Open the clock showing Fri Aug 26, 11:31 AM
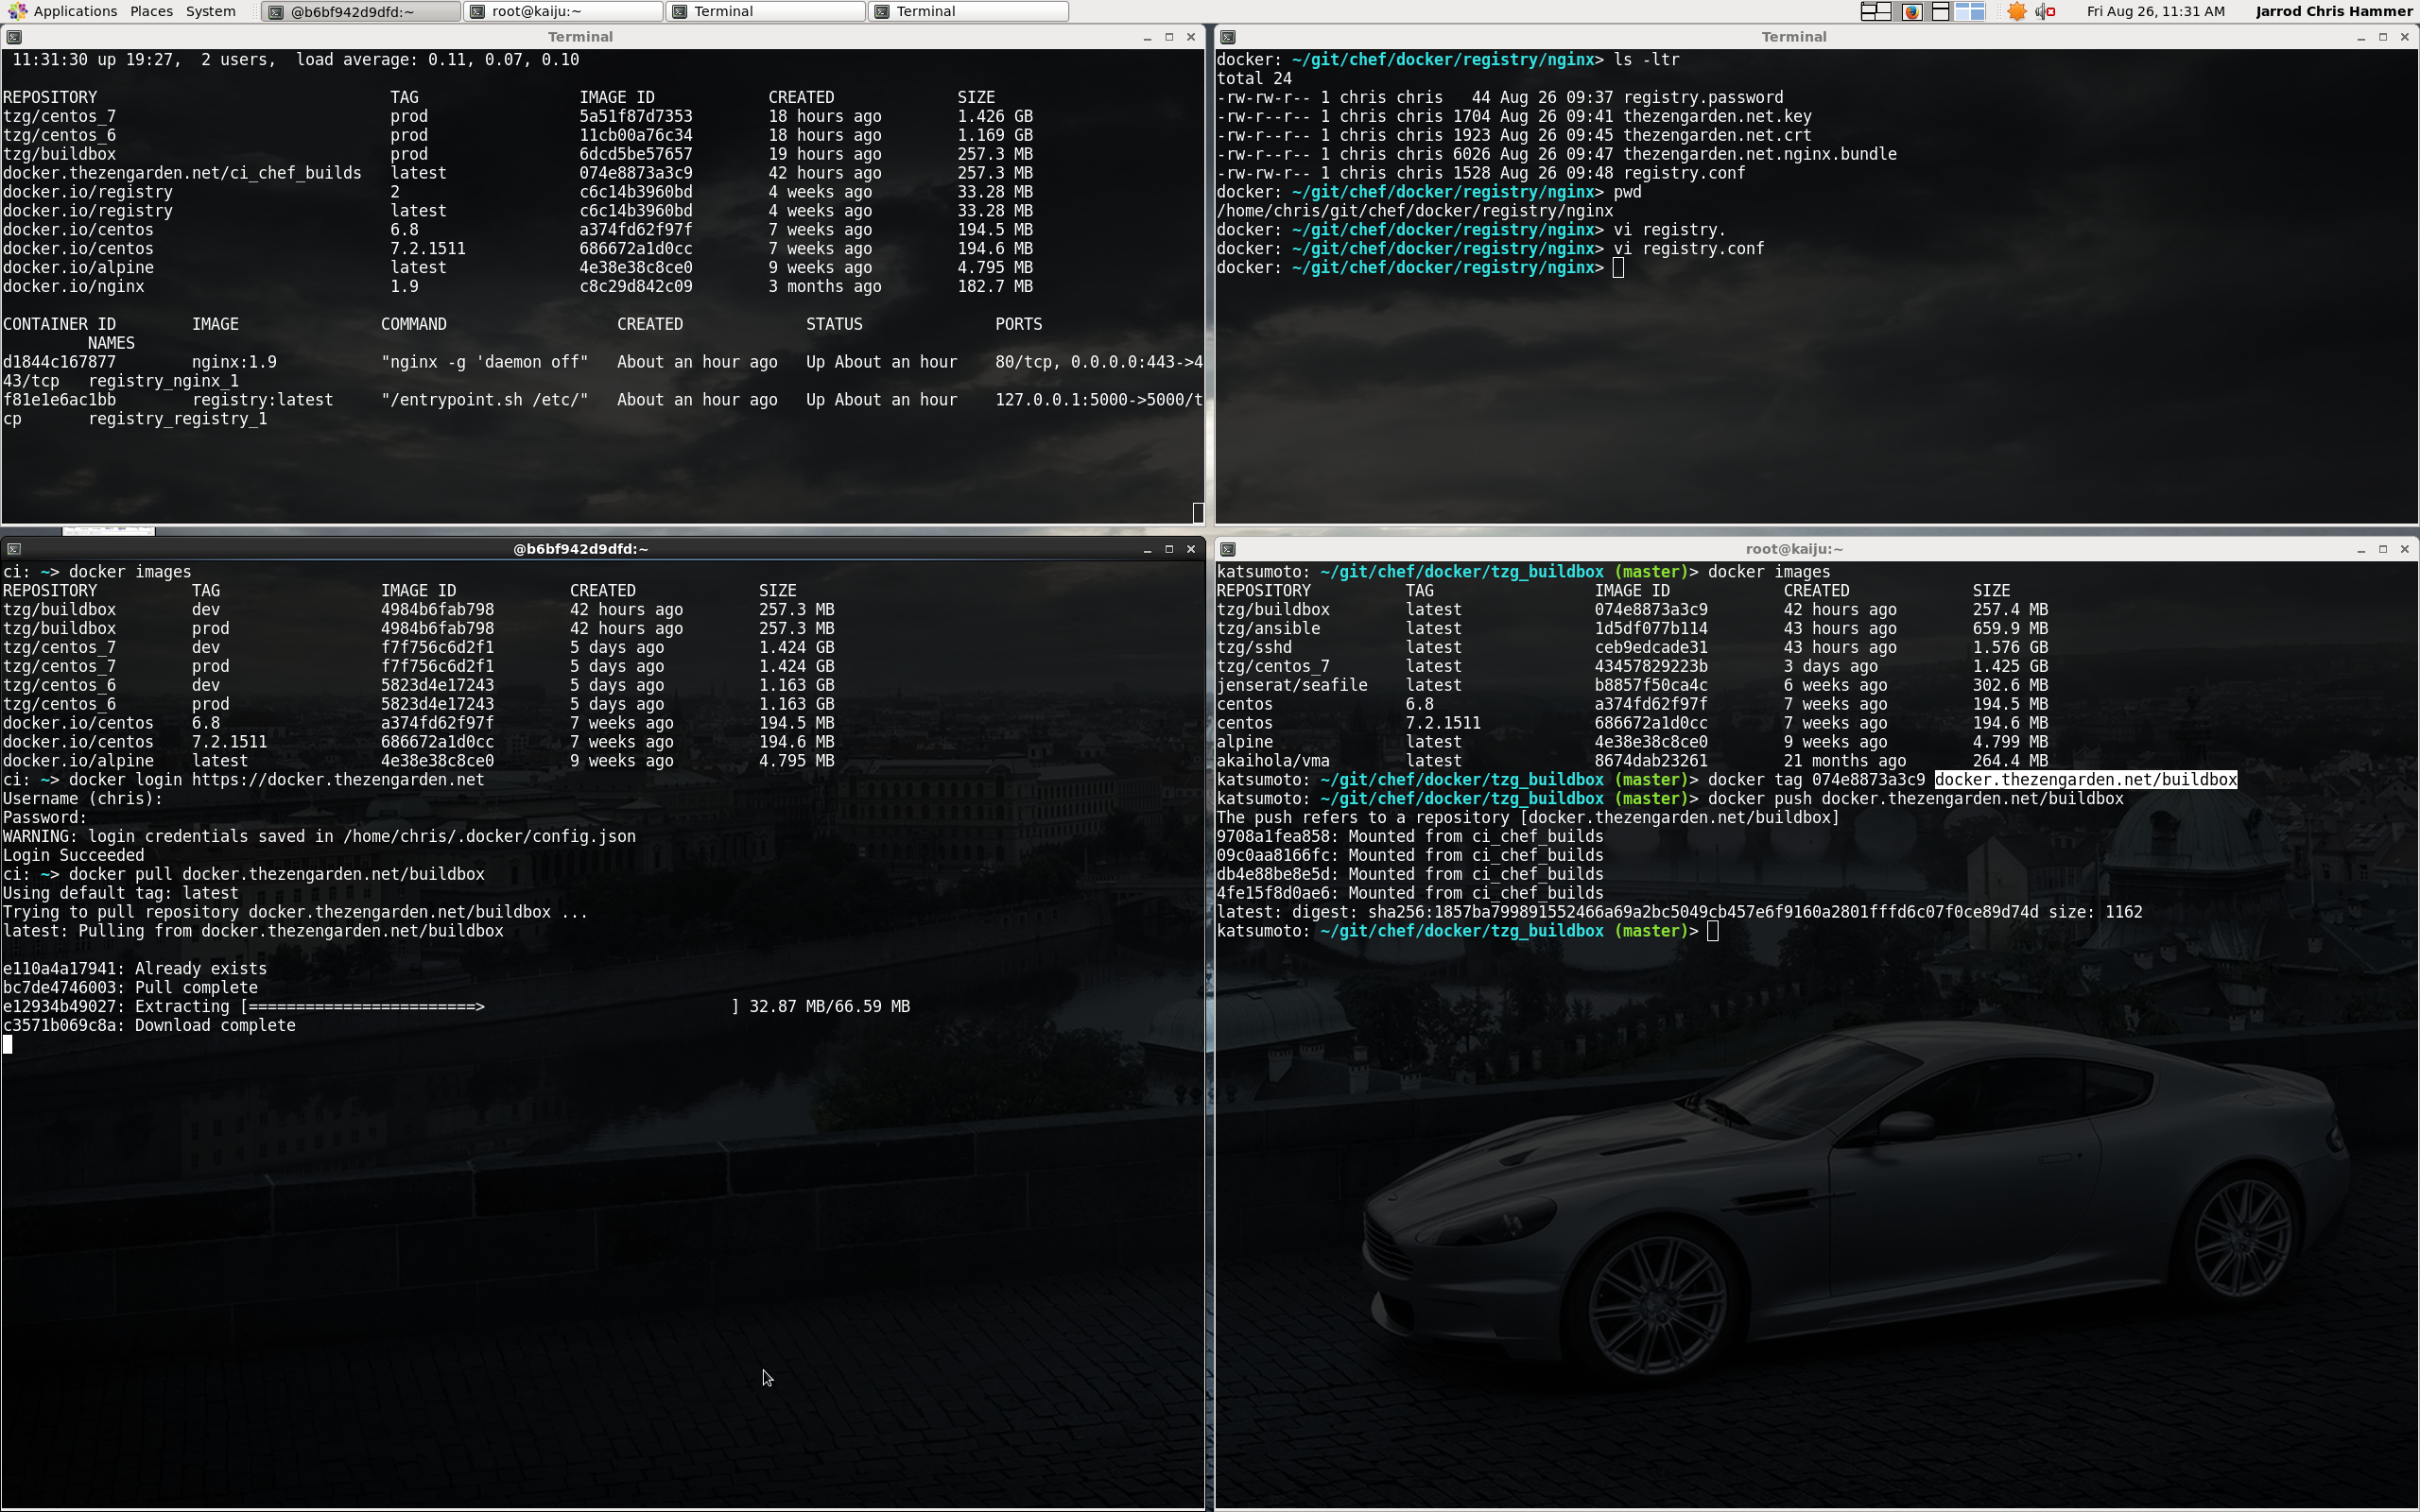Screen dimensions: 2420x1512 pyautogui.click(x=2155, y=11)
